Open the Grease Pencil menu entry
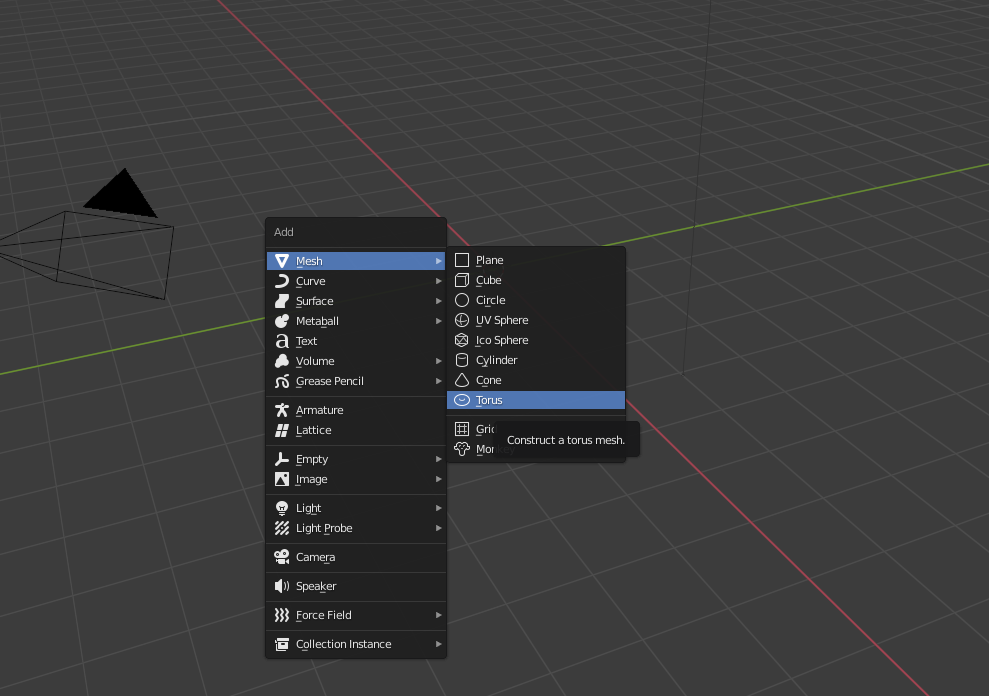Image resolution: width=989 pixels, height=696 pixels. point(356,381)
